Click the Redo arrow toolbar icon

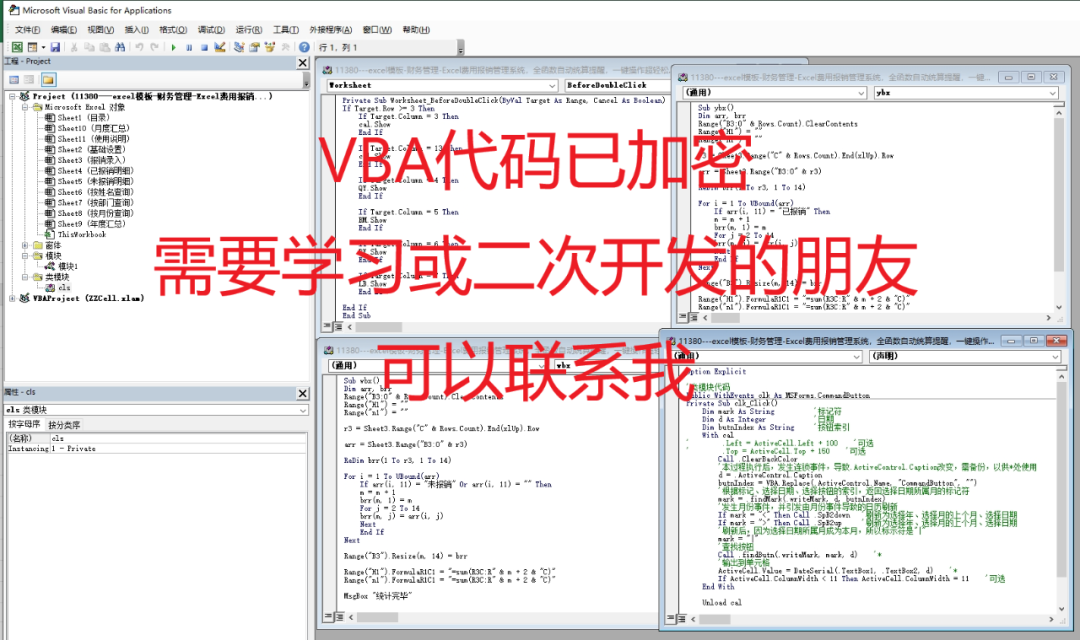[x=154, y=48]
